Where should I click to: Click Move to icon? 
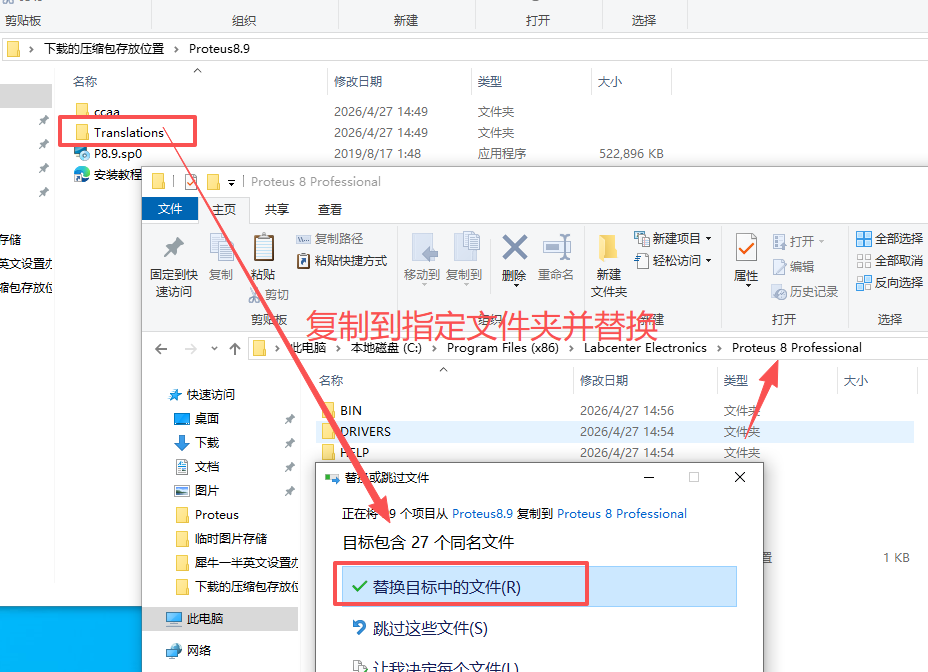(x=422, y=247)
